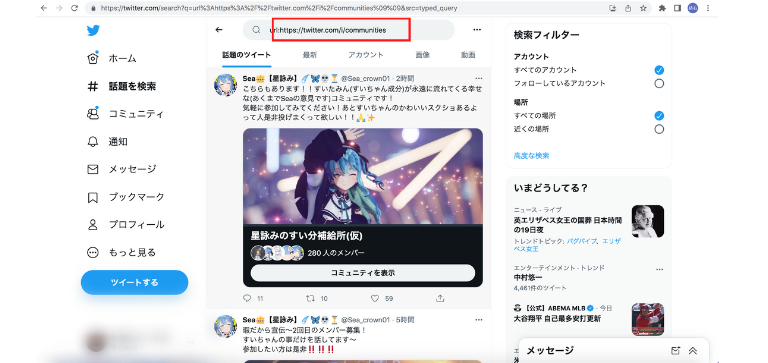Select すべてのアカウント radio option
Screen dimensions: 768x363
[x=659, y=70]
